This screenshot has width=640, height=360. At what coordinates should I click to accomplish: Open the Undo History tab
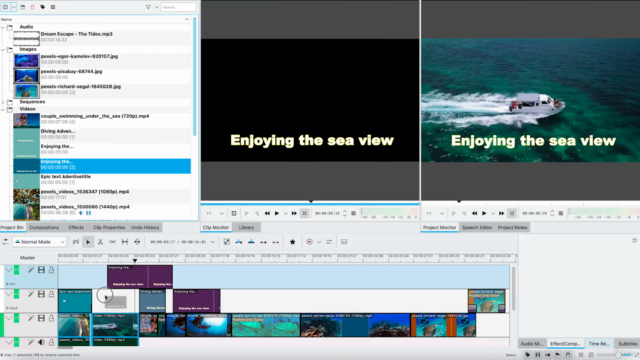tap(145, 227)
